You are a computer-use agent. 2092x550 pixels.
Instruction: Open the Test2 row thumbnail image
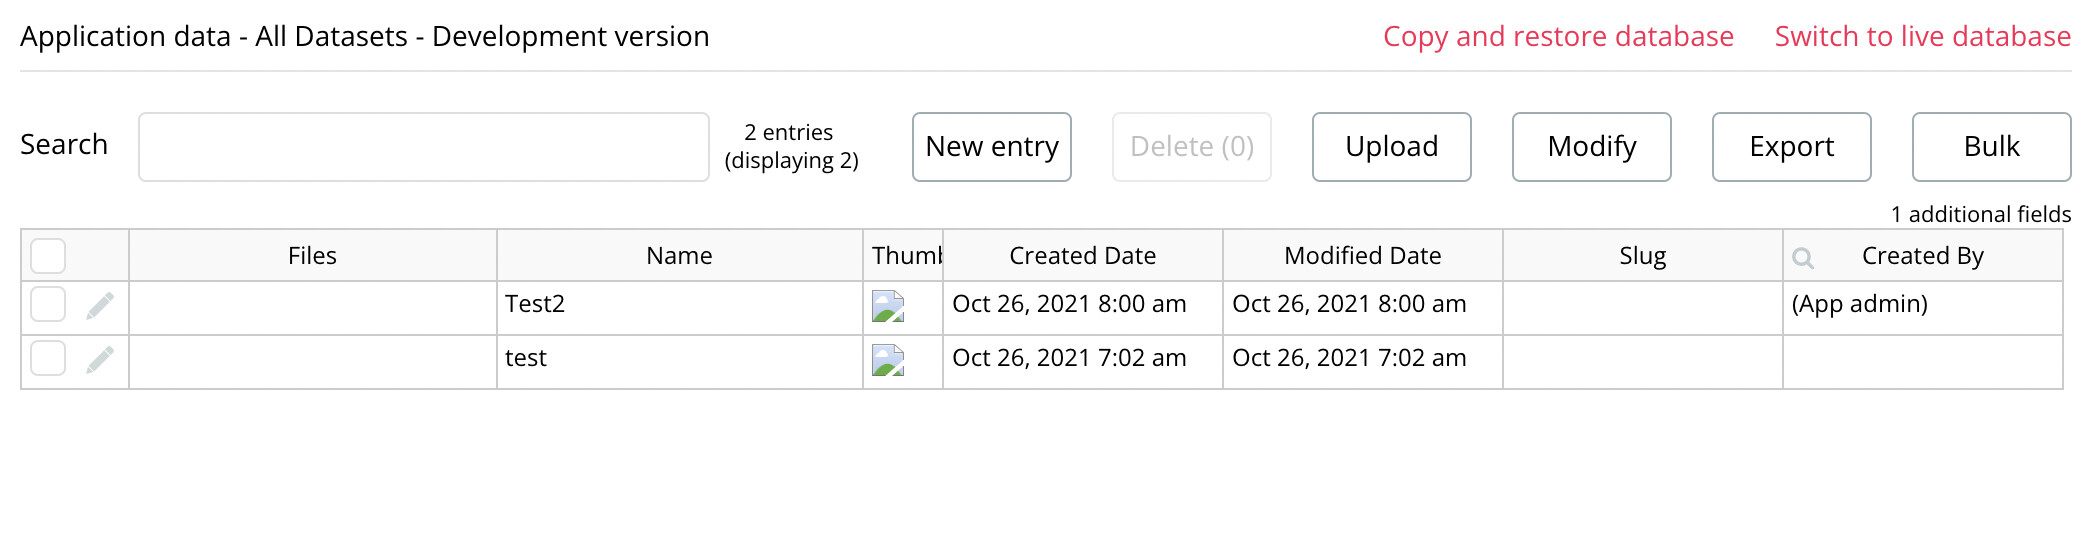tap(887, 306)
